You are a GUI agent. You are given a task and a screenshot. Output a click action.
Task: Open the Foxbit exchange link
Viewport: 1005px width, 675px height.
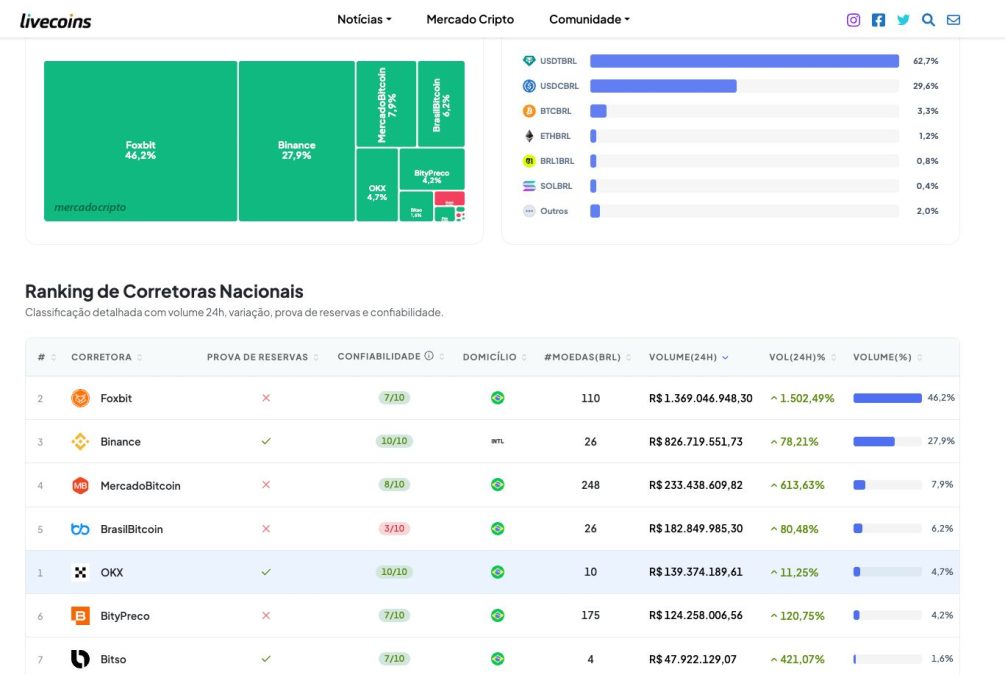116,398
